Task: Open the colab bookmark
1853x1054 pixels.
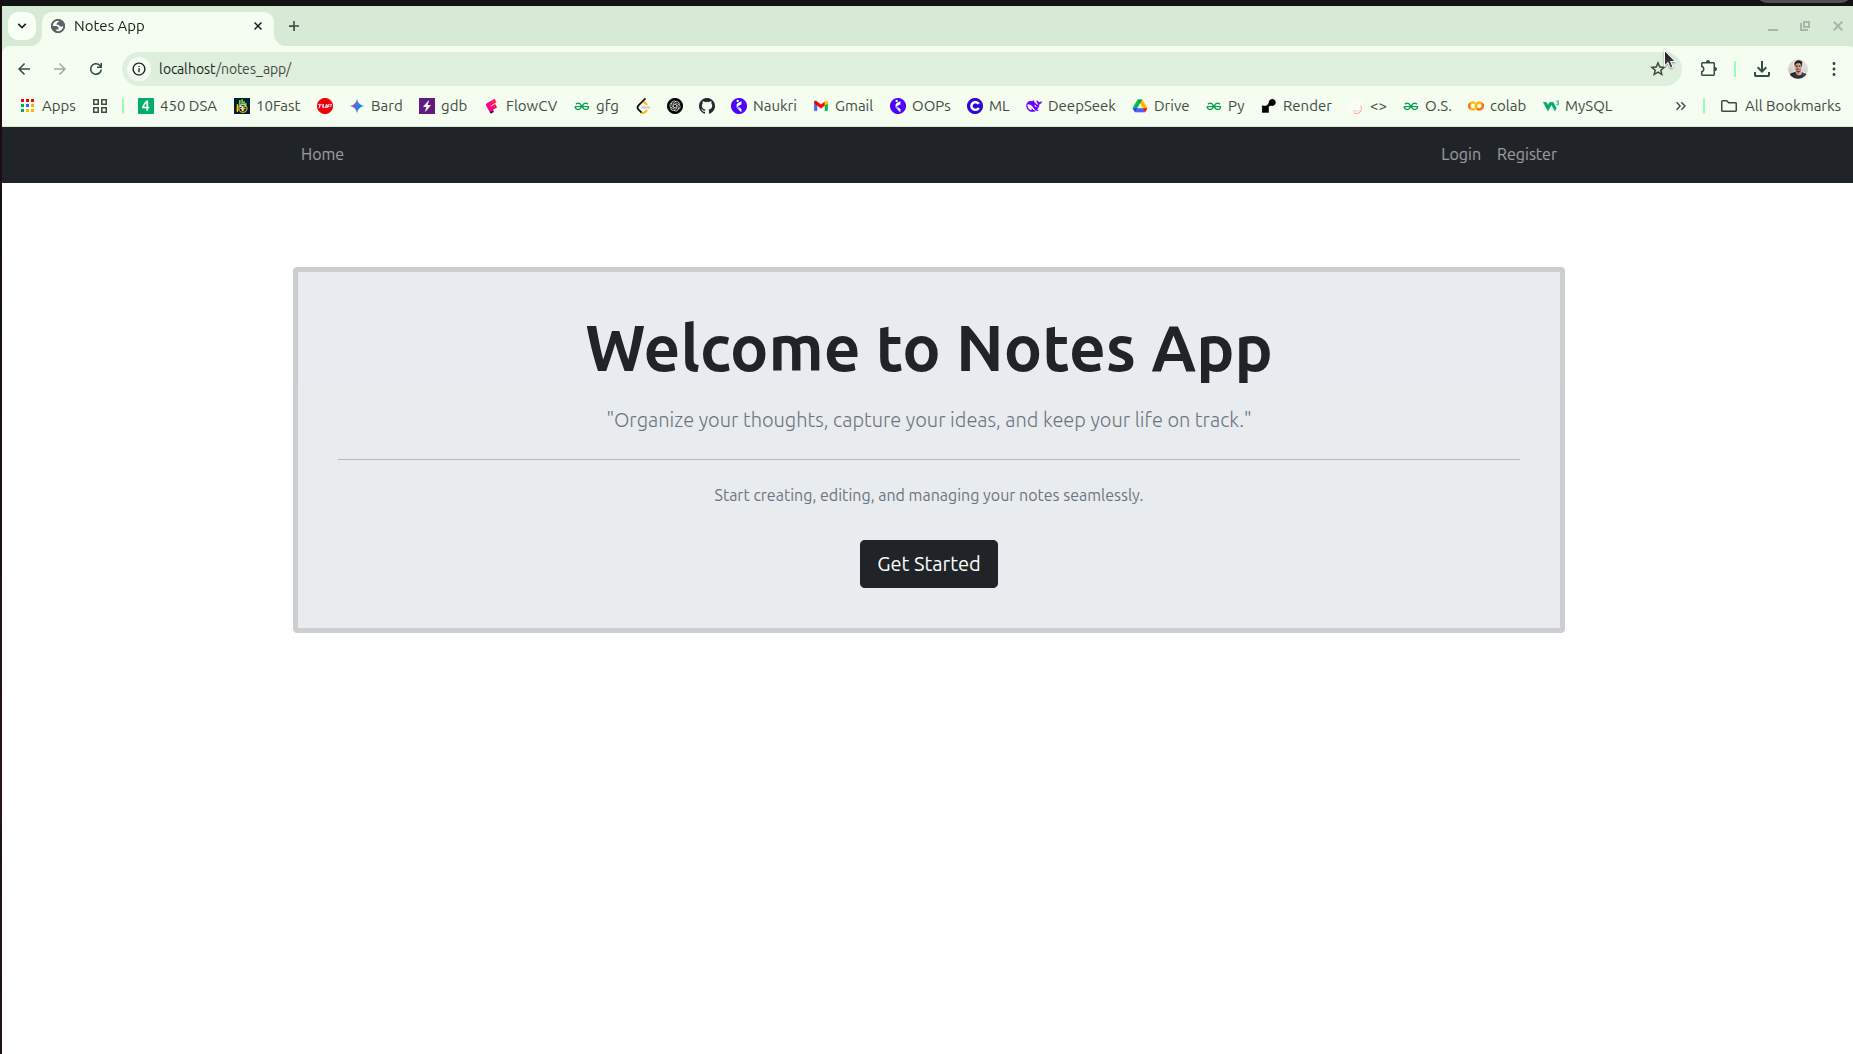Action: pos(1497,106)
